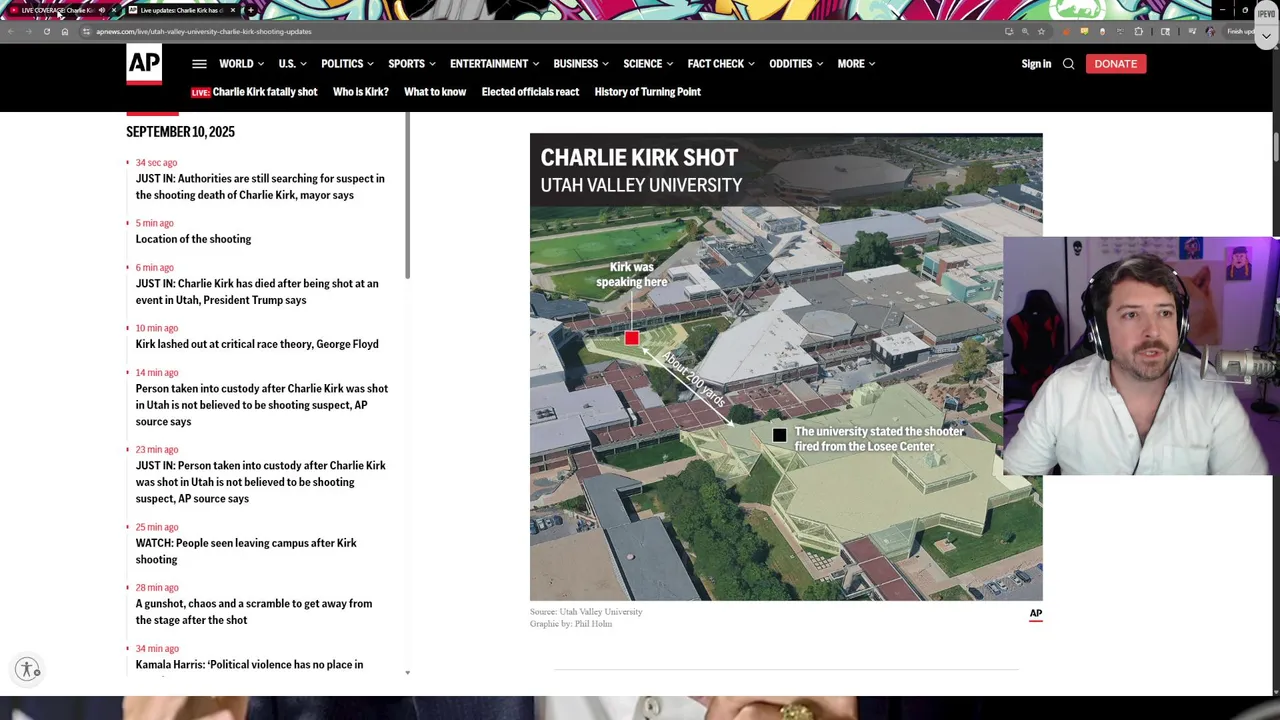Open the hamburger menu next to AP logo
1280x720 pixels.
[199, 64]
